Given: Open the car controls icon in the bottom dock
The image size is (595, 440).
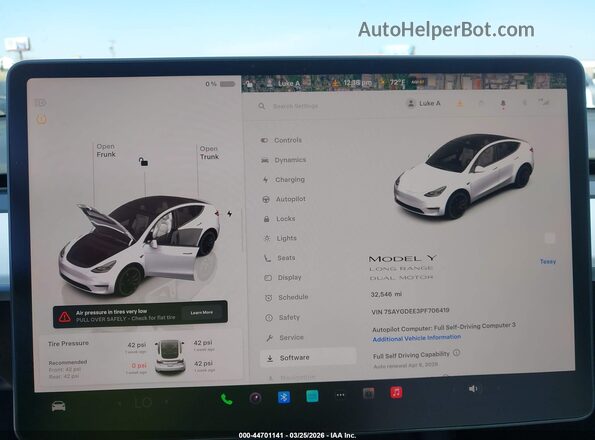Looking at the screenshot, I should [x=58, y=406].
